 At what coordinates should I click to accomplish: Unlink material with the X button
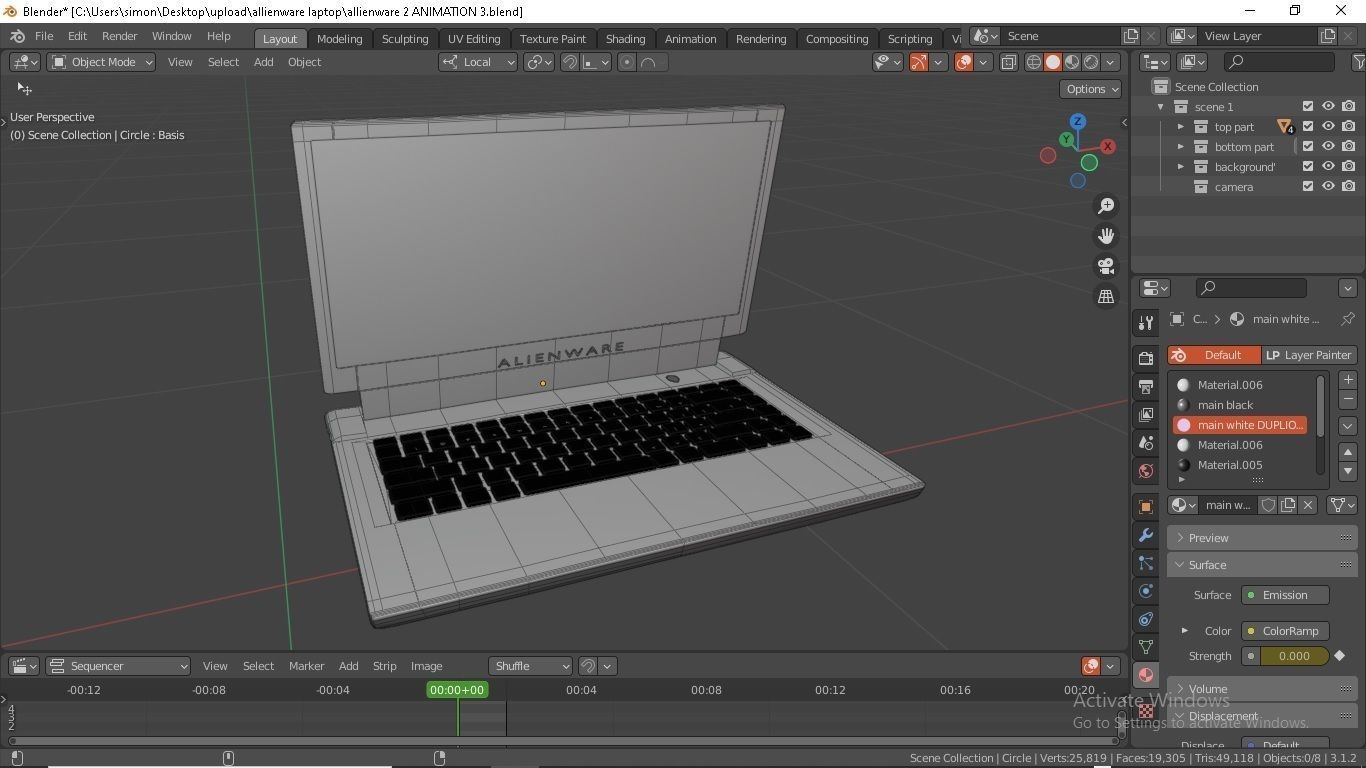click(1308, 505)
